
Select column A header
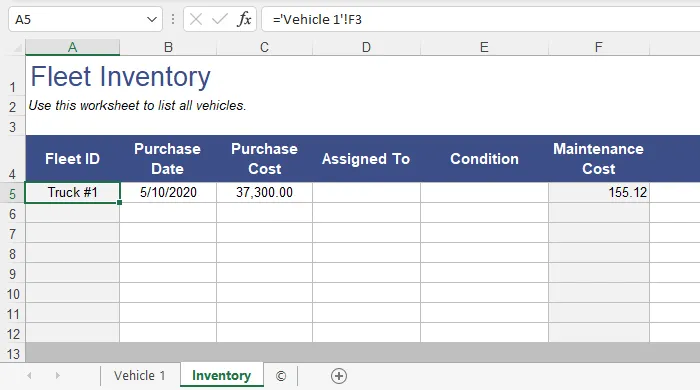pyautogui.click(x=72, y=47)
